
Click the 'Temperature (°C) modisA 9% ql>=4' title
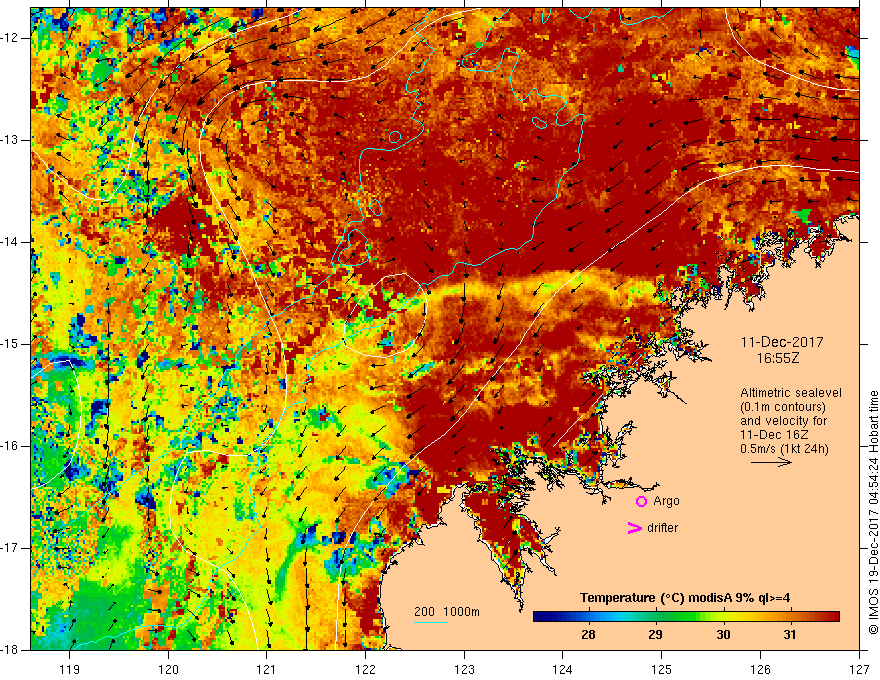(685, 598)
